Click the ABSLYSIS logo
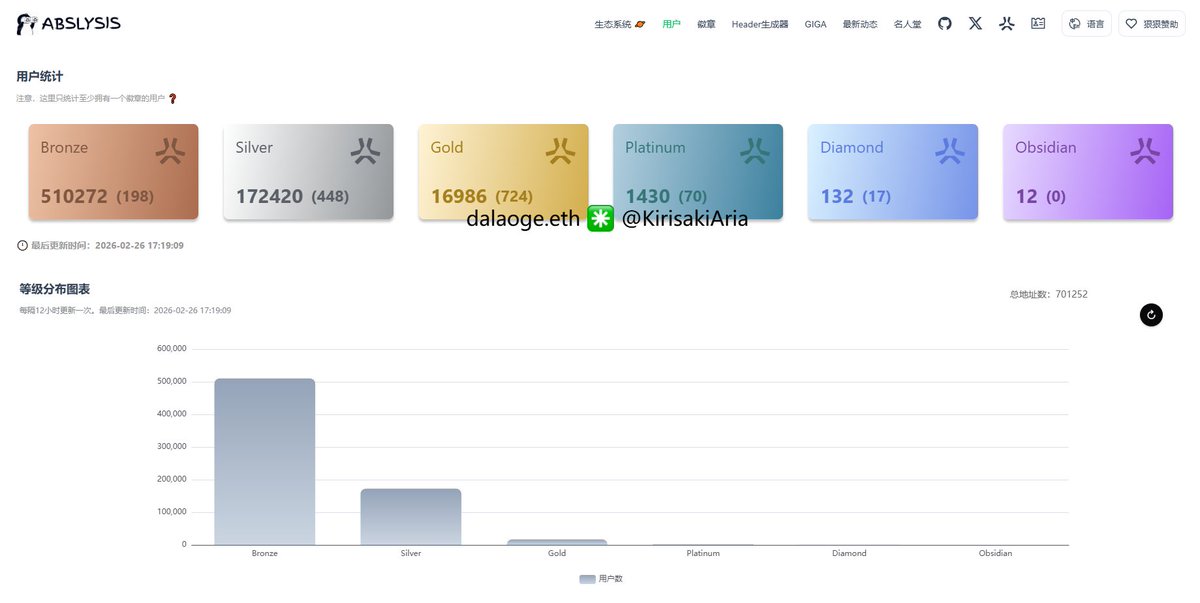Viewport: 1200px width, 603px height. click(67, 23)
